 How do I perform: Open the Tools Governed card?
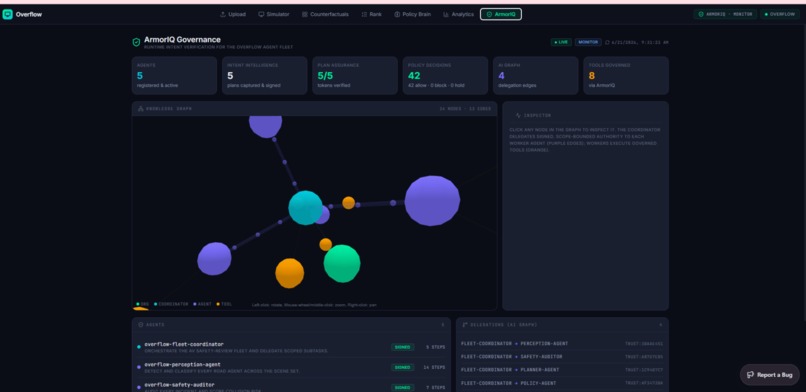(x=626, y=76)
